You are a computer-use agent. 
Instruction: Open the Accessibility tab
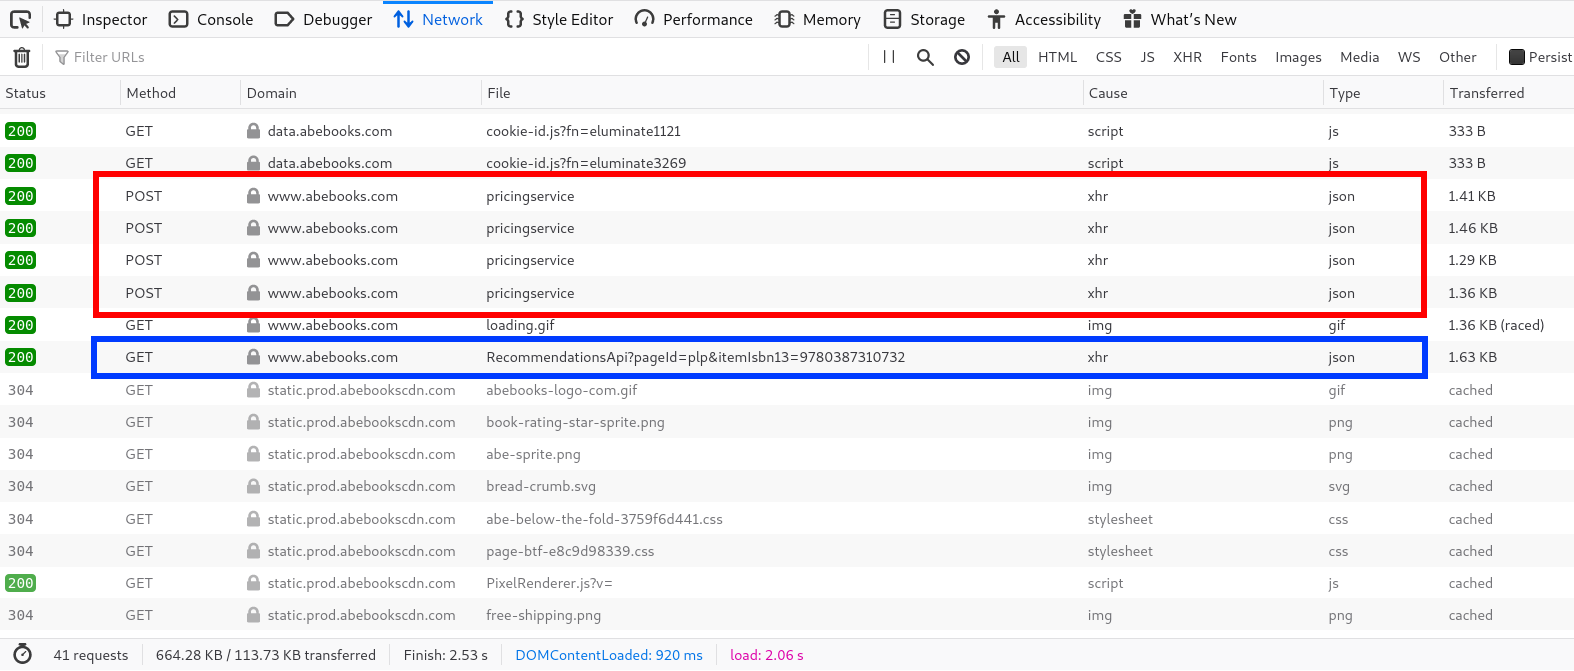1044,19
